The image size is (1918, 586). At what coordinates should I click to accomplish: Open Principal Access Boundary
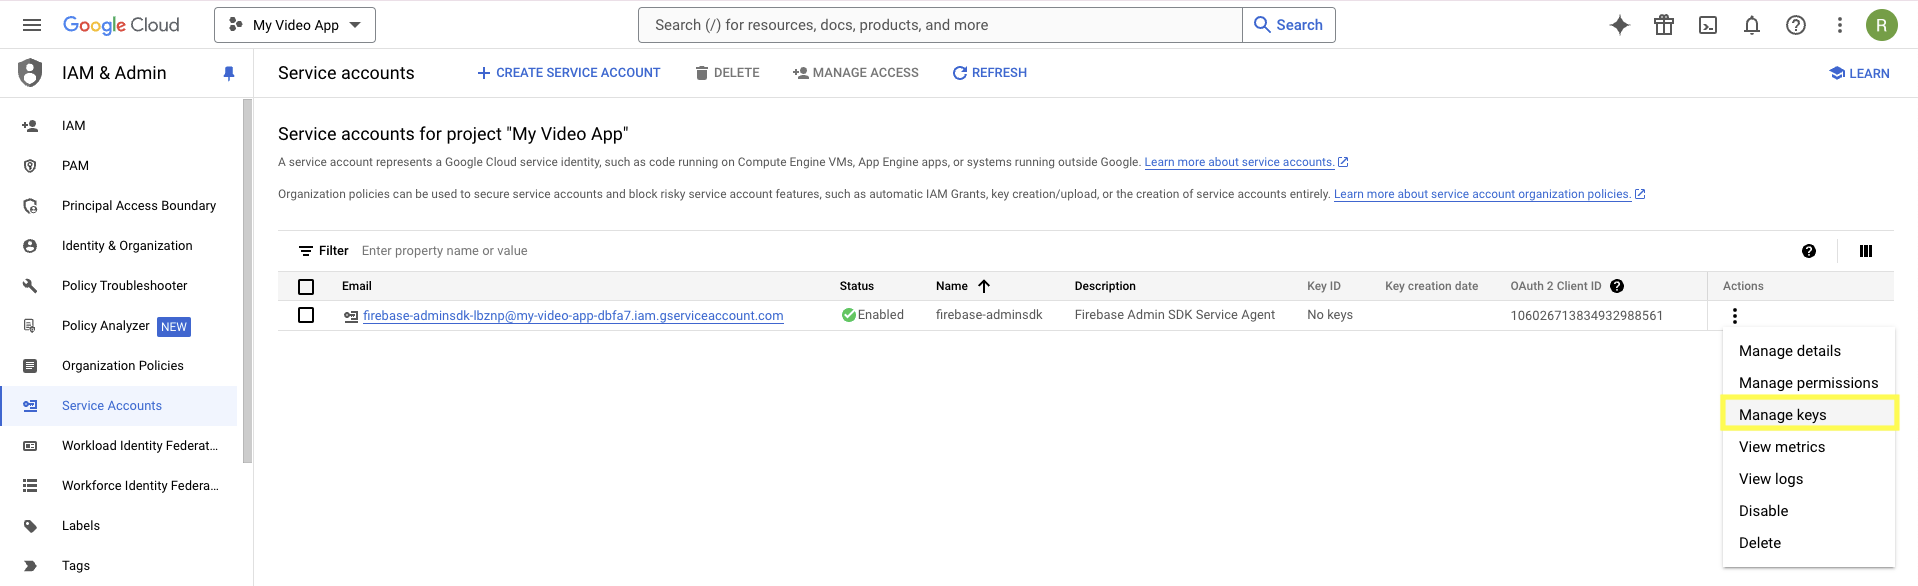[x=139, y=206]
